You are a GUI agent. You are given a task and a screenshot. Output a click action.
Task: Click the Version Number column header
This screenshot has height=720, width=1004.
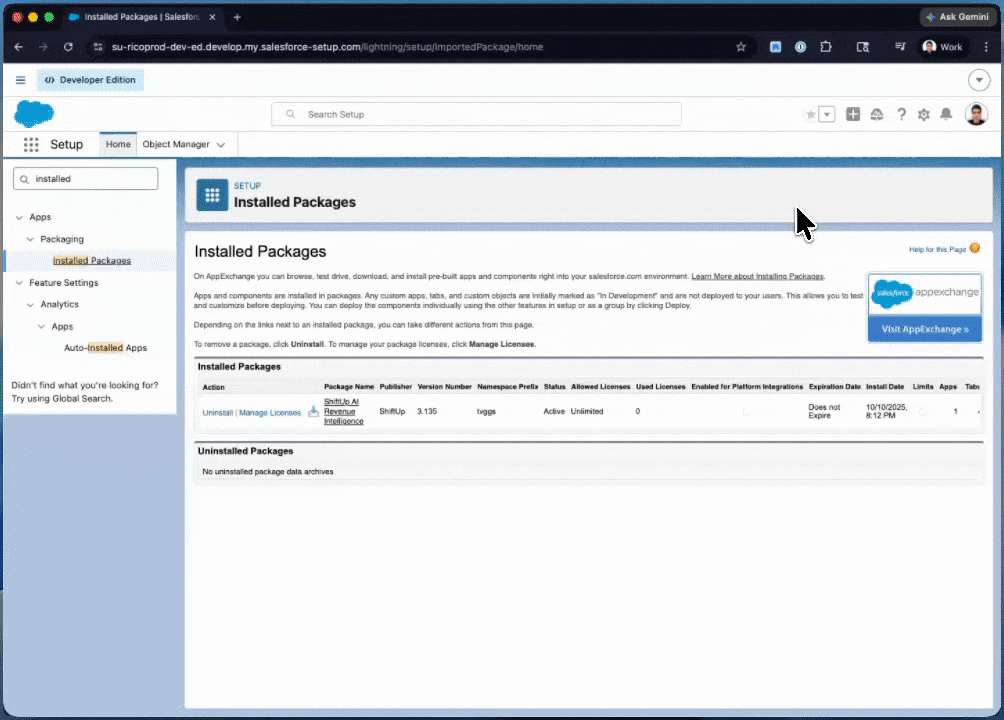click(444, 386)
